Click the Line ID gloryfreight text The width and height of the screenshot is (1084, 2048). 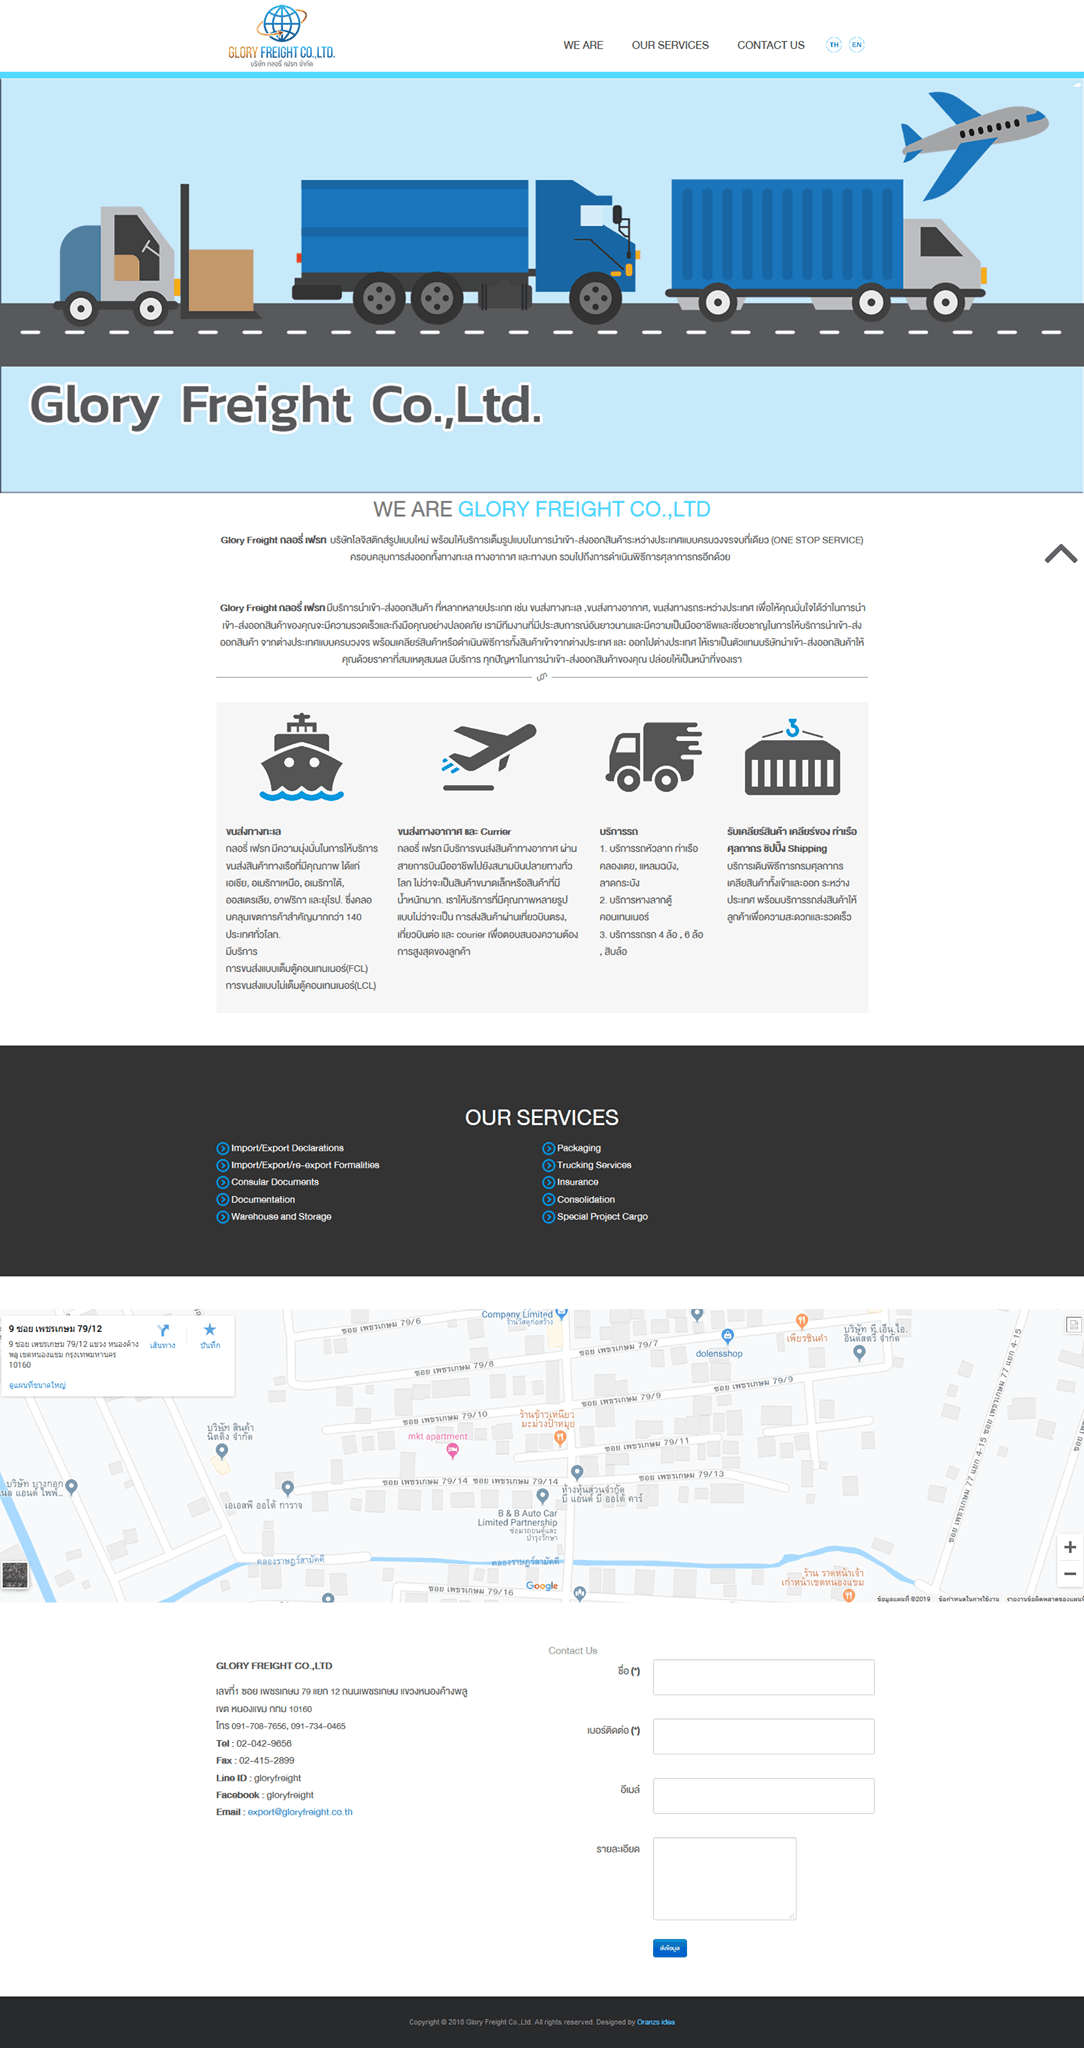click(258, 1778)
